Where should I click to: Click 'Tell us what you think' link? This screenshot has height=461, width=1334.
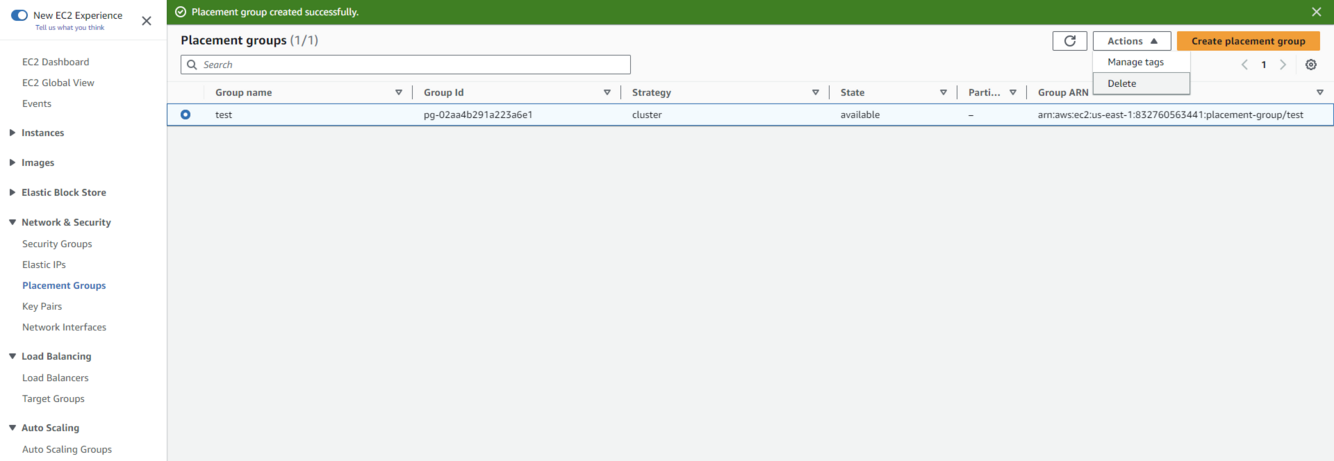69,27
